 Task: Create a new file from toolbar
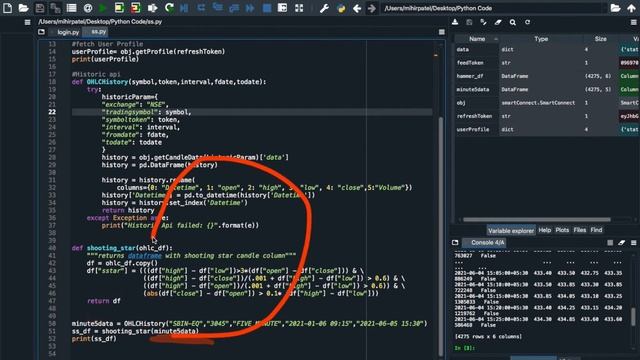(7, 8)
